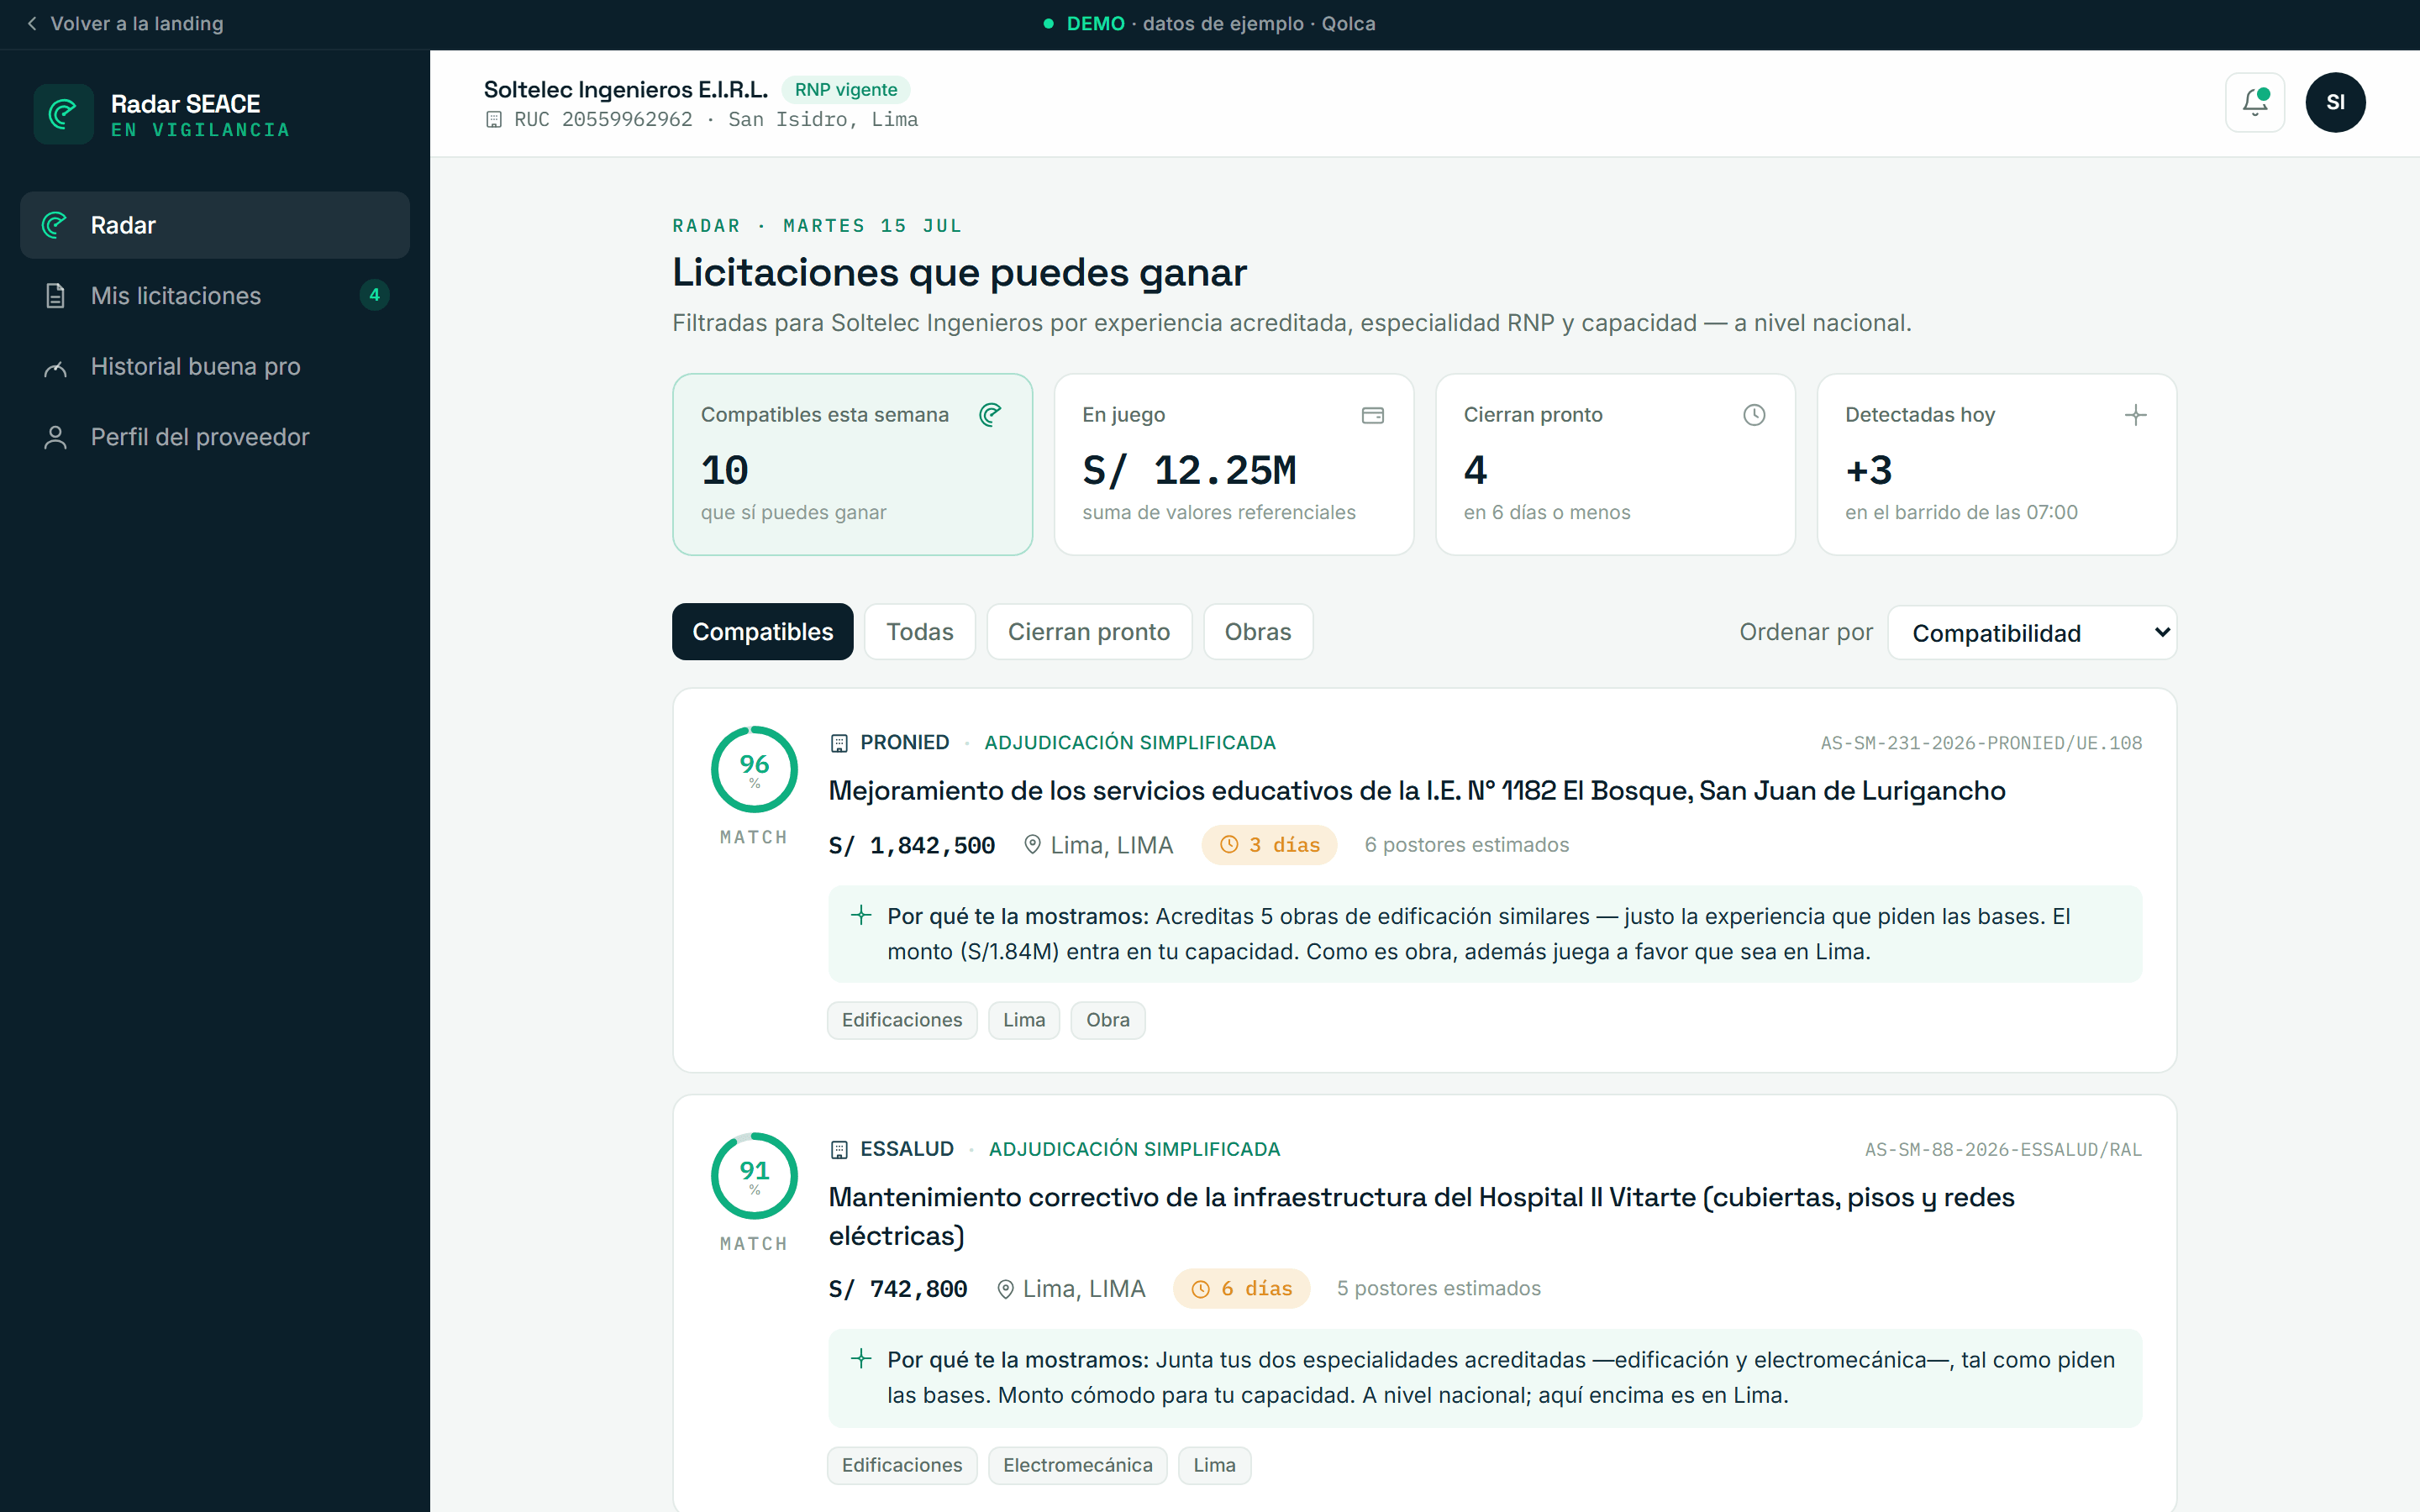Viewport: 2420px width, 1512px height.
Task: Open Radar in the sidebar
Action: click(215, 225)
